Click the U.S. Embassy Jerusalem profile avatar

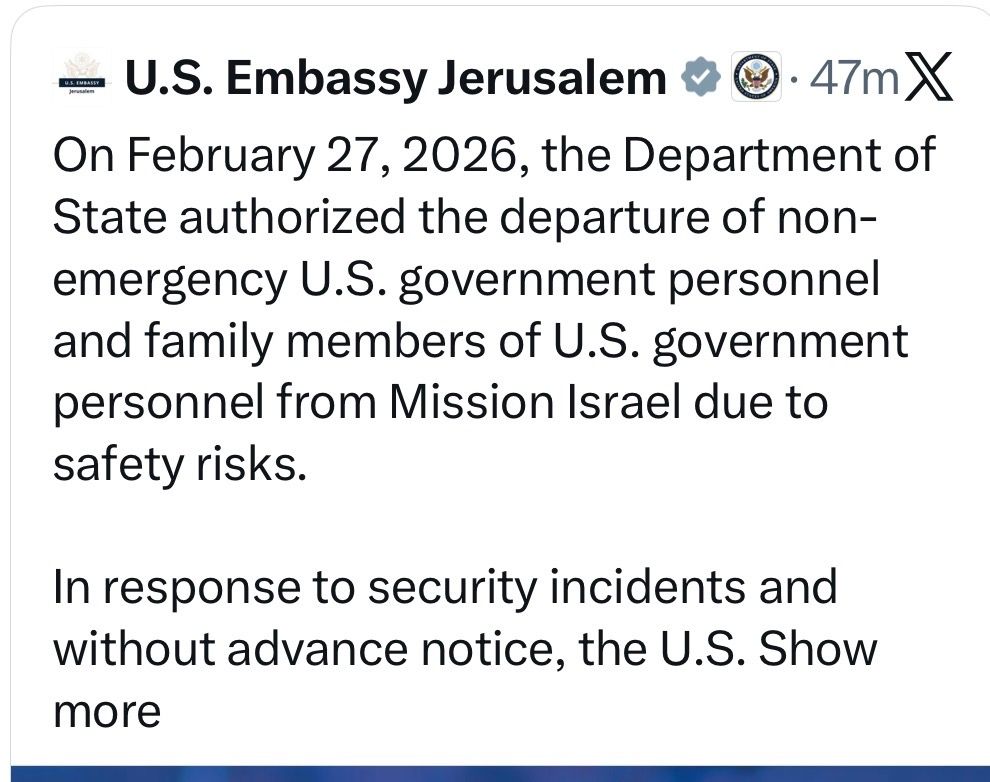81,79
